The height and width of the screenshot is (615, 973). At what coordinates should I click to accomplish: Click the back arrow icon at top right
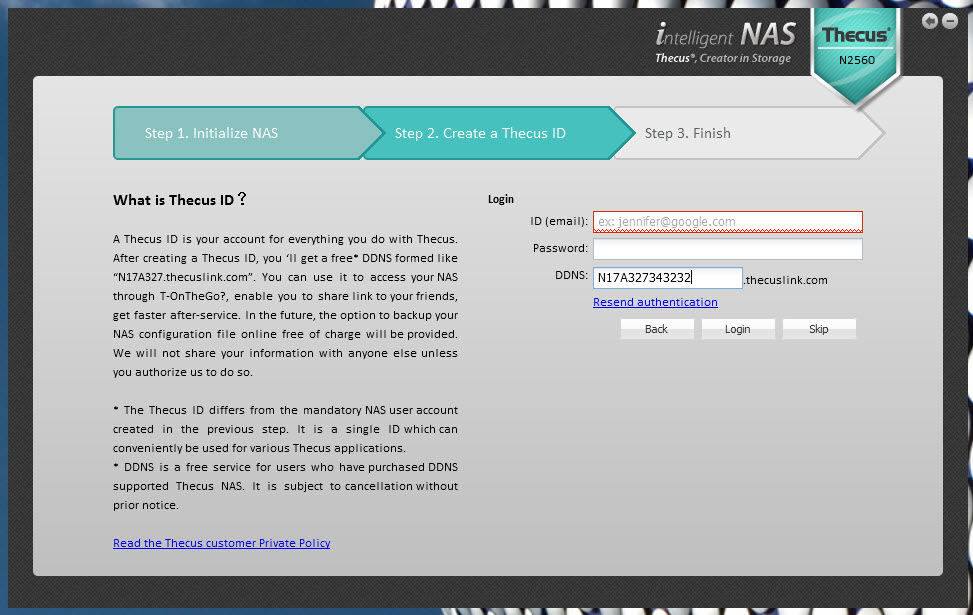[x=930, y=21]
